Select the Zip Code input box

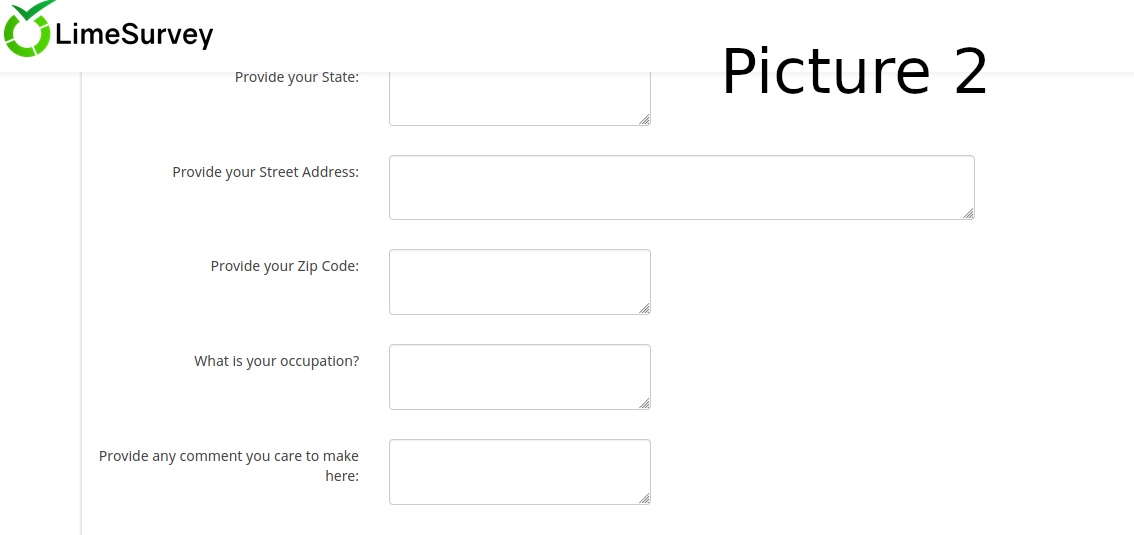point(519,281)
